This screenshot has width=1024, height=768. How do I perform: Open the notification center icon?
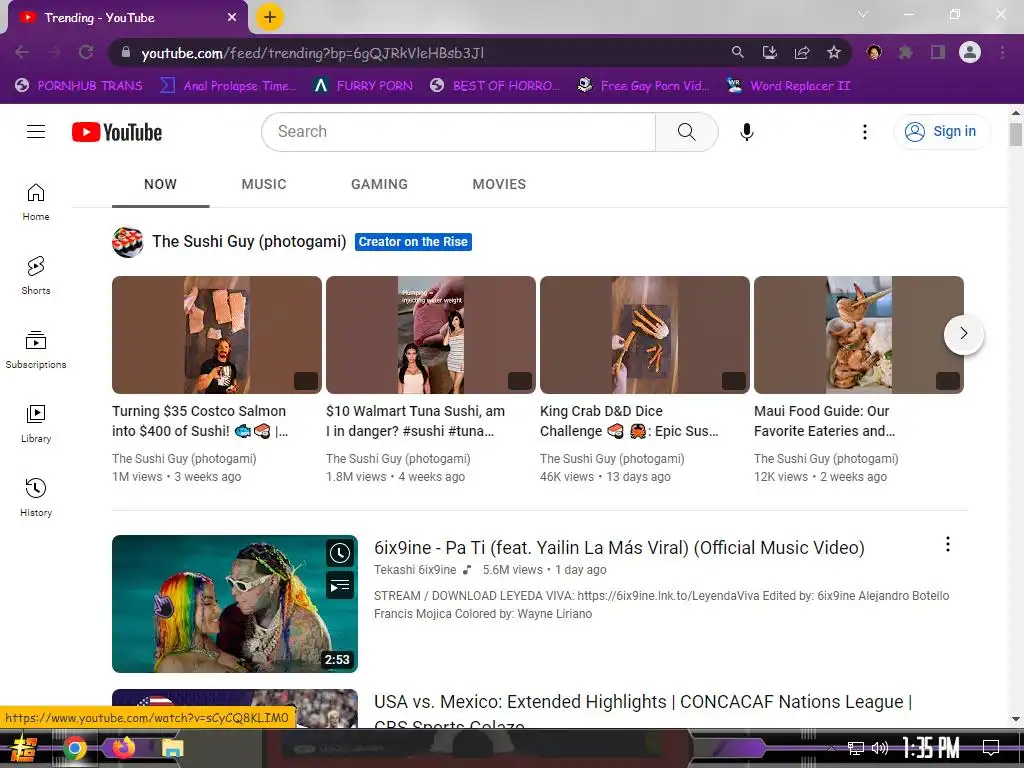point(991,748)
